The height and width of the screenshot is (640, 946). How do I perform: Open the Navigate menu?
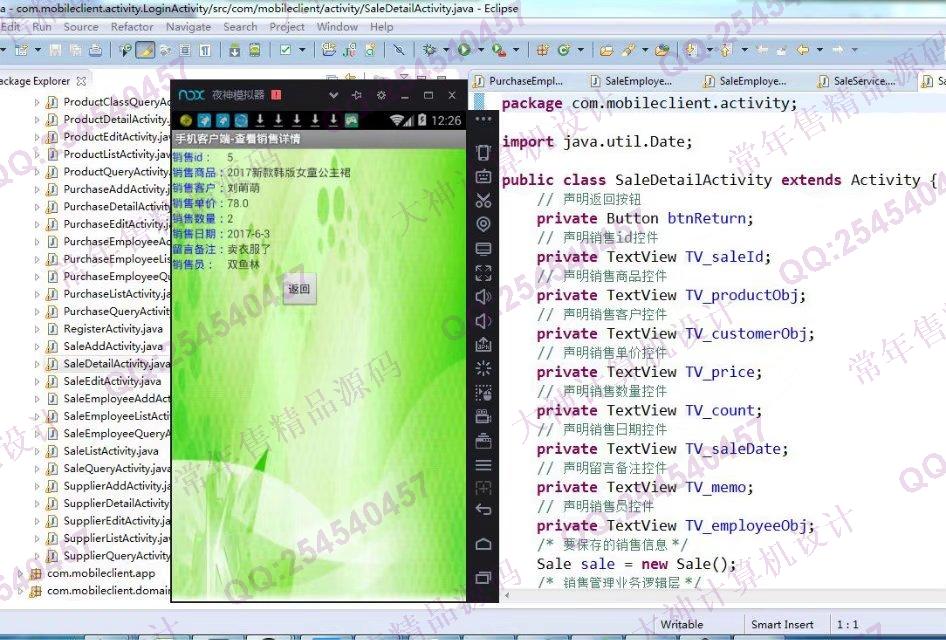pos(188,27)
